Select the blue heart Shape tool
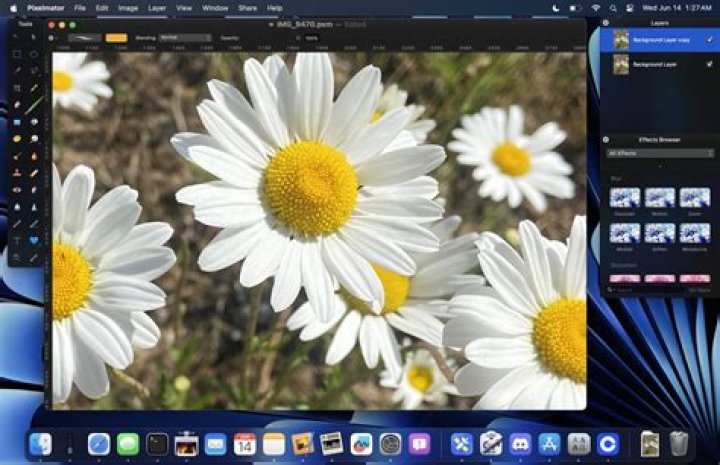This screenshot has height=465, width=720. pos(34,241)
